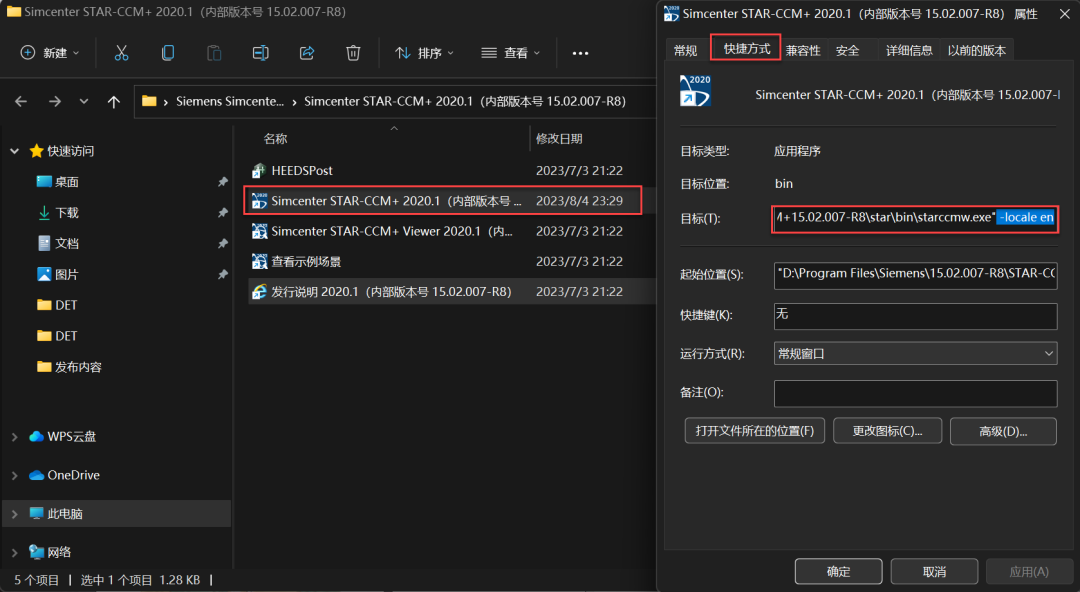The image size is (1080, 592).
Task: Expand the 网络 tree node
Action: coord(14,552)
